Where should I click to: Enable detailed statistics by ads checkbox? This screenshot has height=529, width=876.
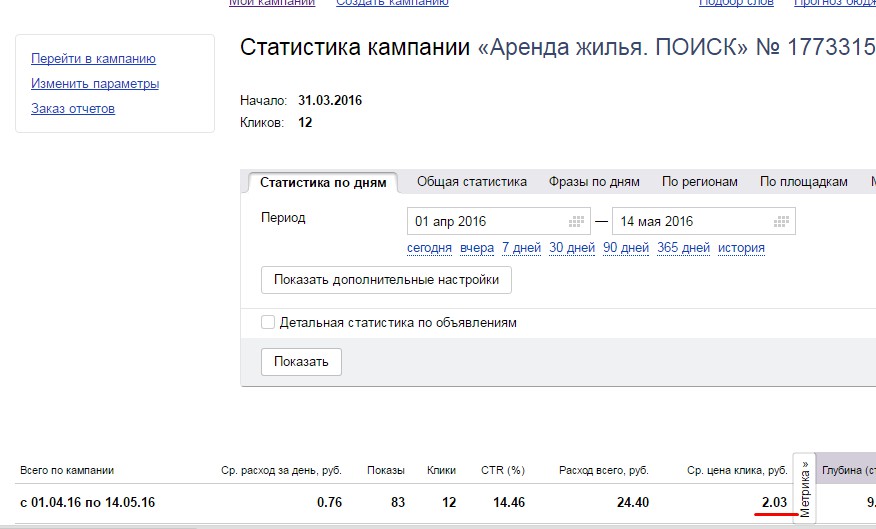[268, 323]
